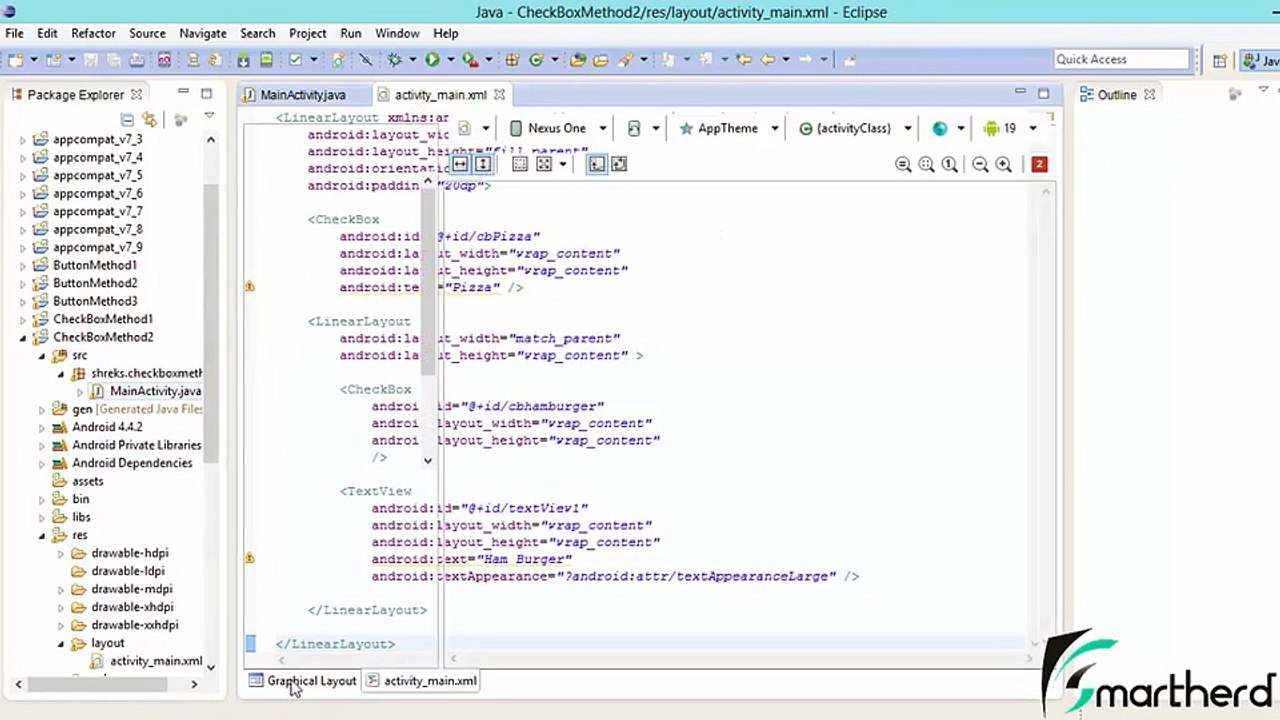Select the Java perspective button
The width and height of the screenshot is (1280, 720).
click(x=1259, y=60)
